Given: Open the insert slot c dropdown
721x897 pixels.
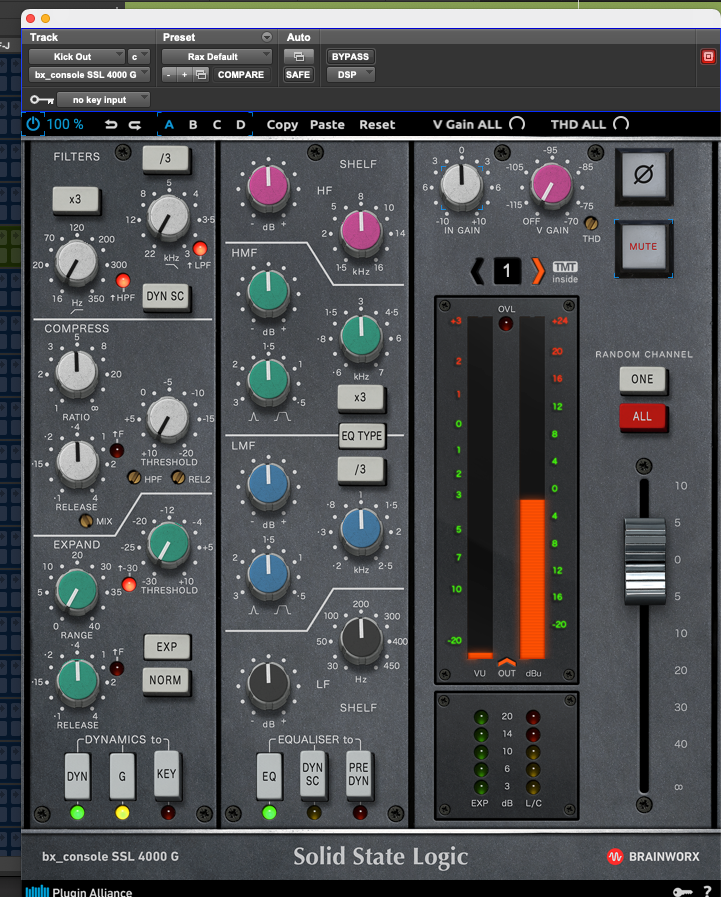Looking at the screenshot, I should point(138,57).
